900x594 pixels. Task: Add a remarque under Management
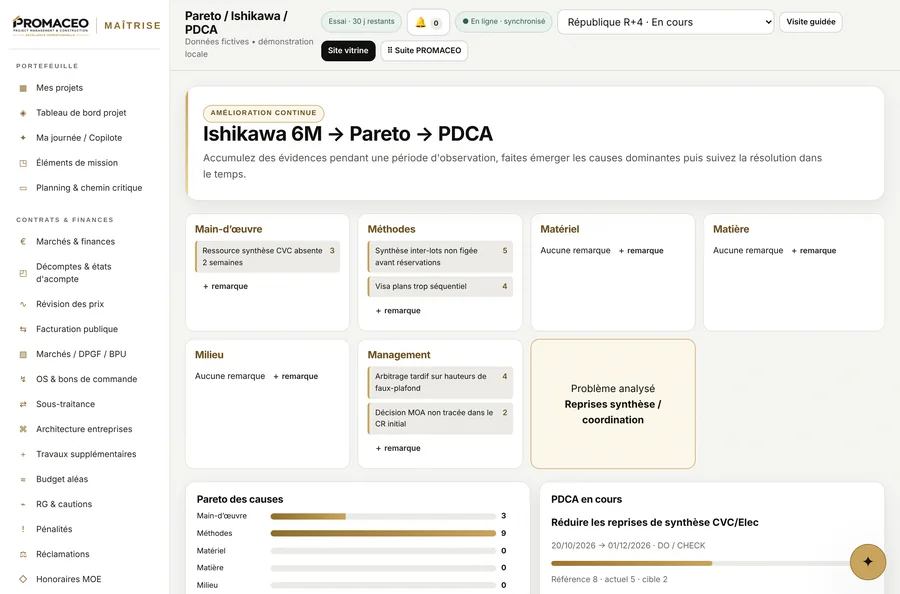click(x=398, y=448)
